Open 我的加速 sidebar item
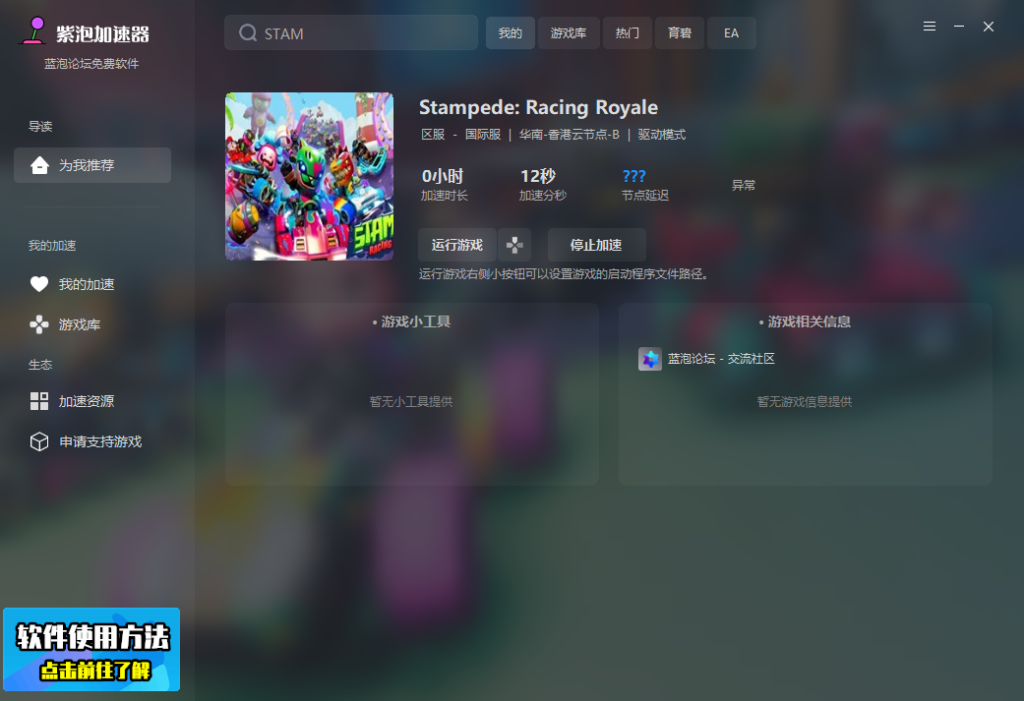Screen dimensions: 1024x701 [x=86, y=284]
